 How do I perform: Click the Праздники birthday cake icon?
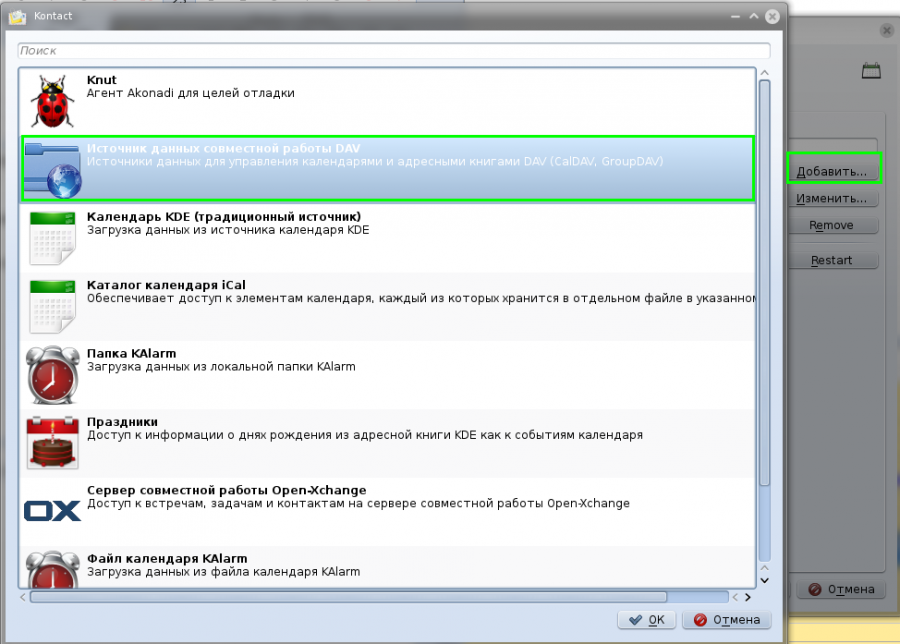tap(52, 443)
